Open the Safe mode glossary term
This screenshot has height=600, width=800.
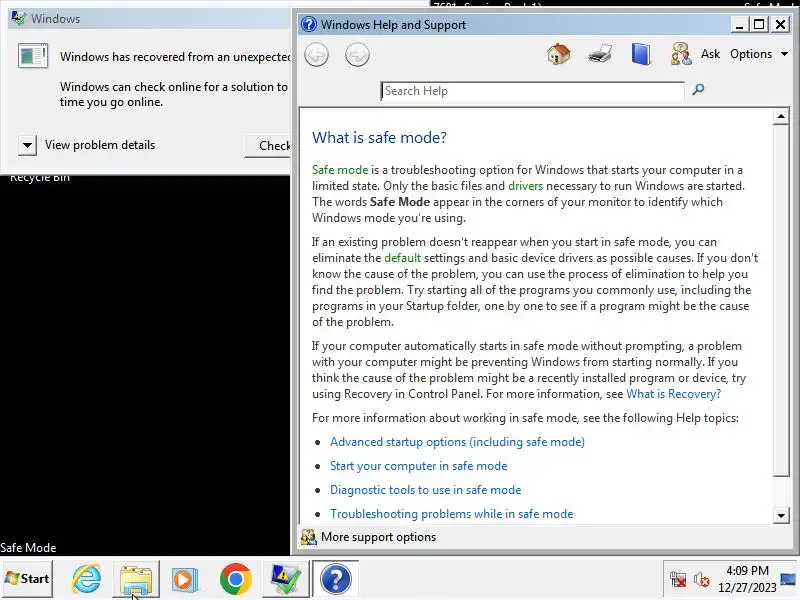pos(340,170)
